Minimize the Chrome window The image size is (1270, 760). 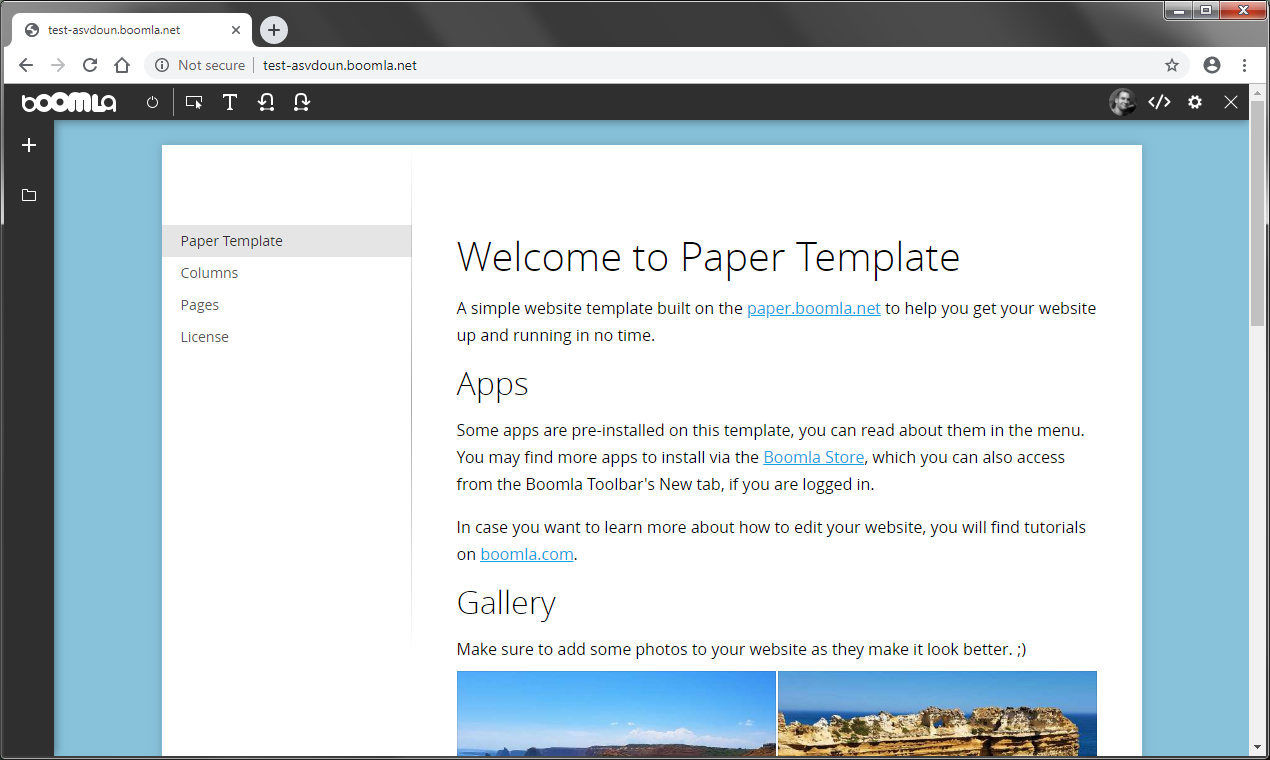[x=1179, y=10]
